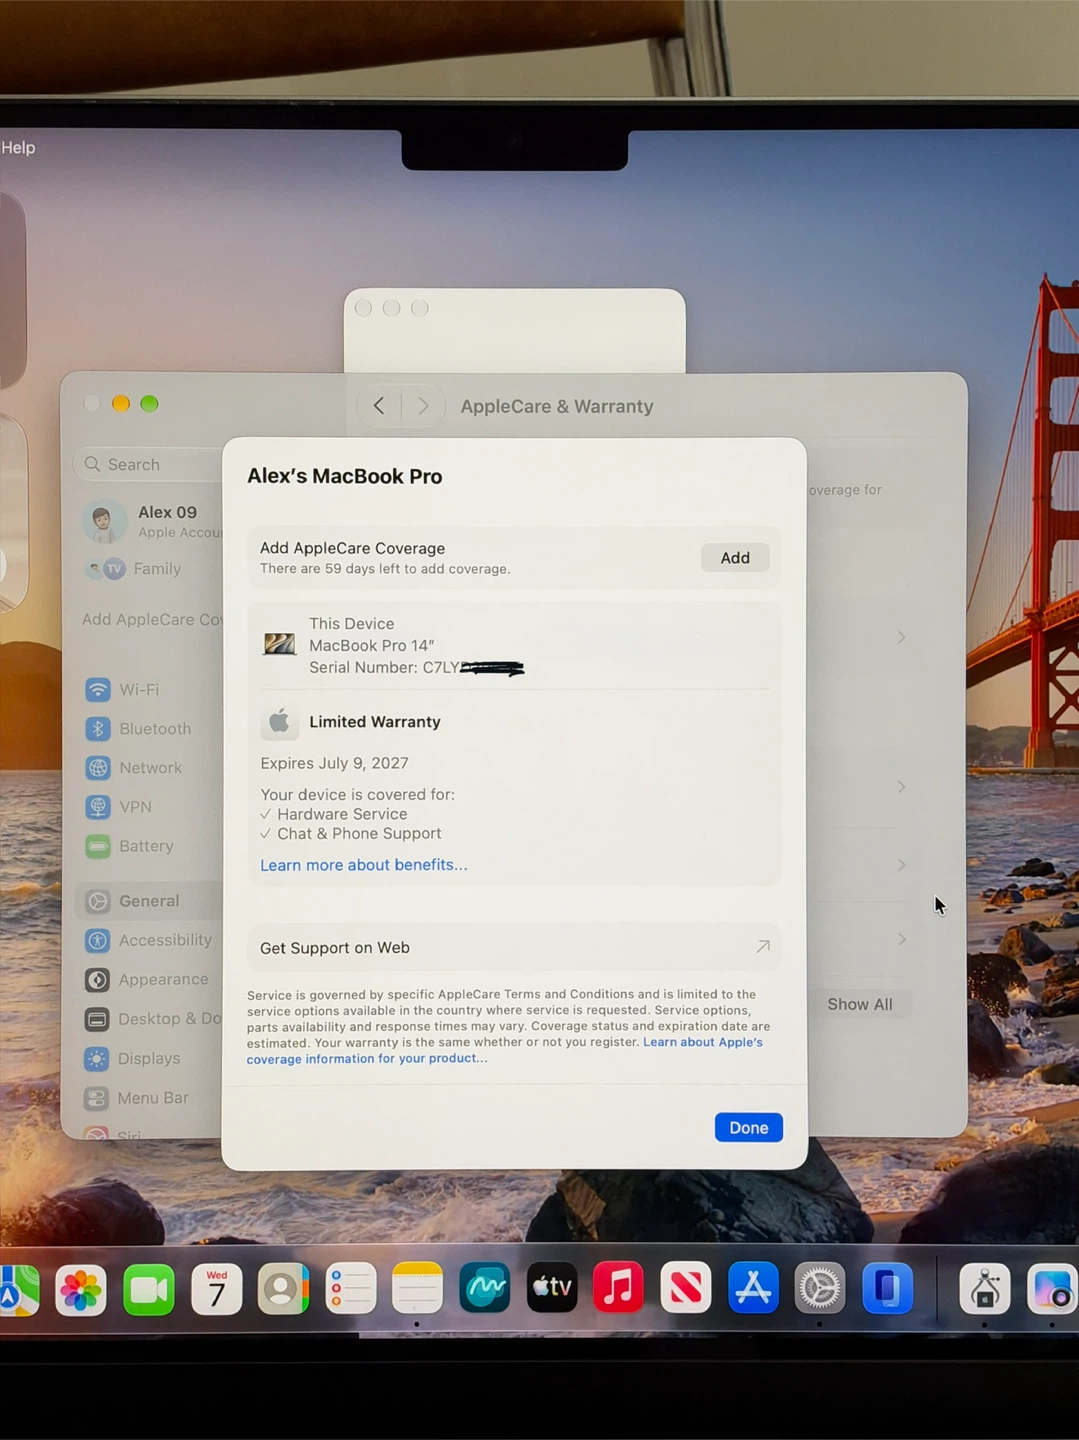Click the Accessibility icon in the sidebar
Image resolution: width=1079 pixels, height=1440 pixels.
[97, 940]
